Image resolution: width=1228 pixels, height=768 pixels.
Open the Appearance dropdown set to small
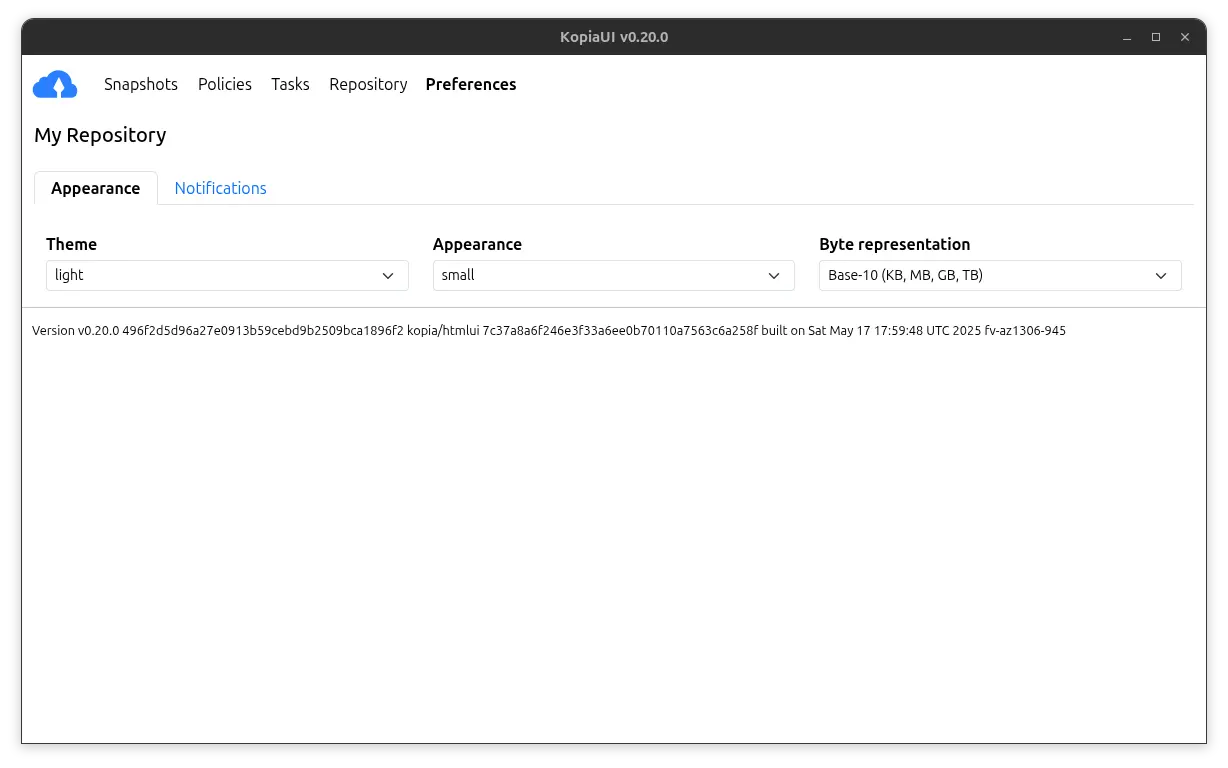(614, 275)
